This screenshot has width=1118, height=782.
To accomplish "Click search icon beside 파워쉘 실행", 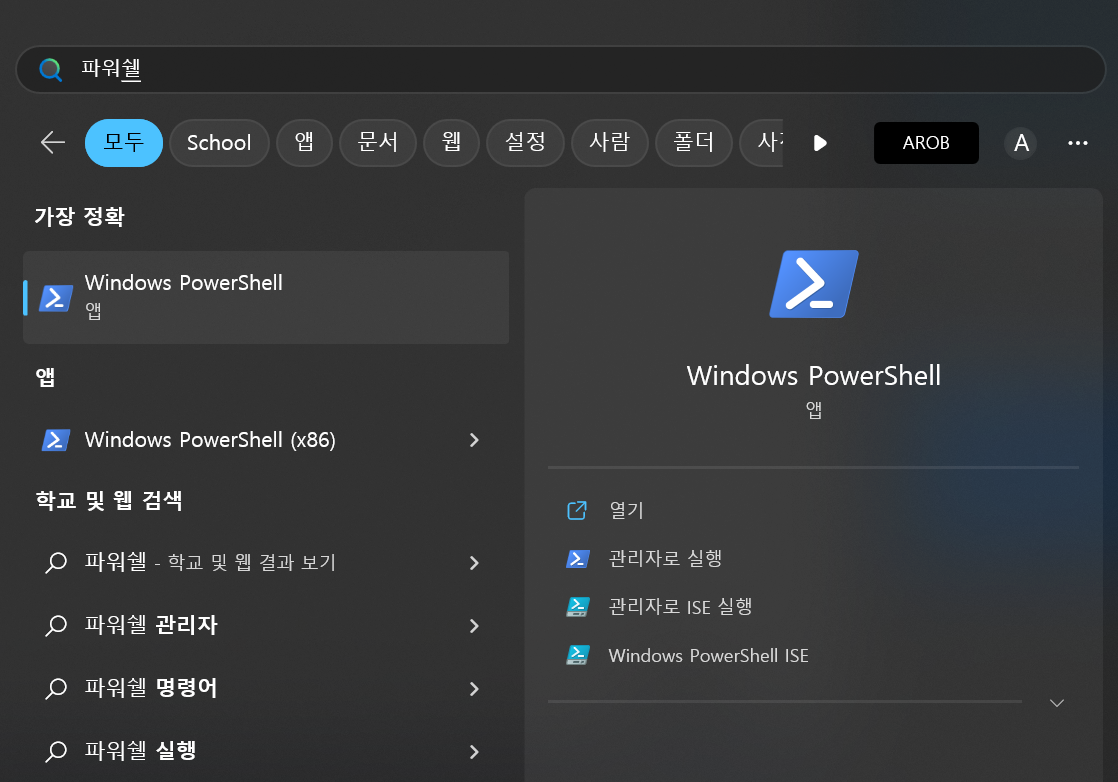I will point(56,751).
